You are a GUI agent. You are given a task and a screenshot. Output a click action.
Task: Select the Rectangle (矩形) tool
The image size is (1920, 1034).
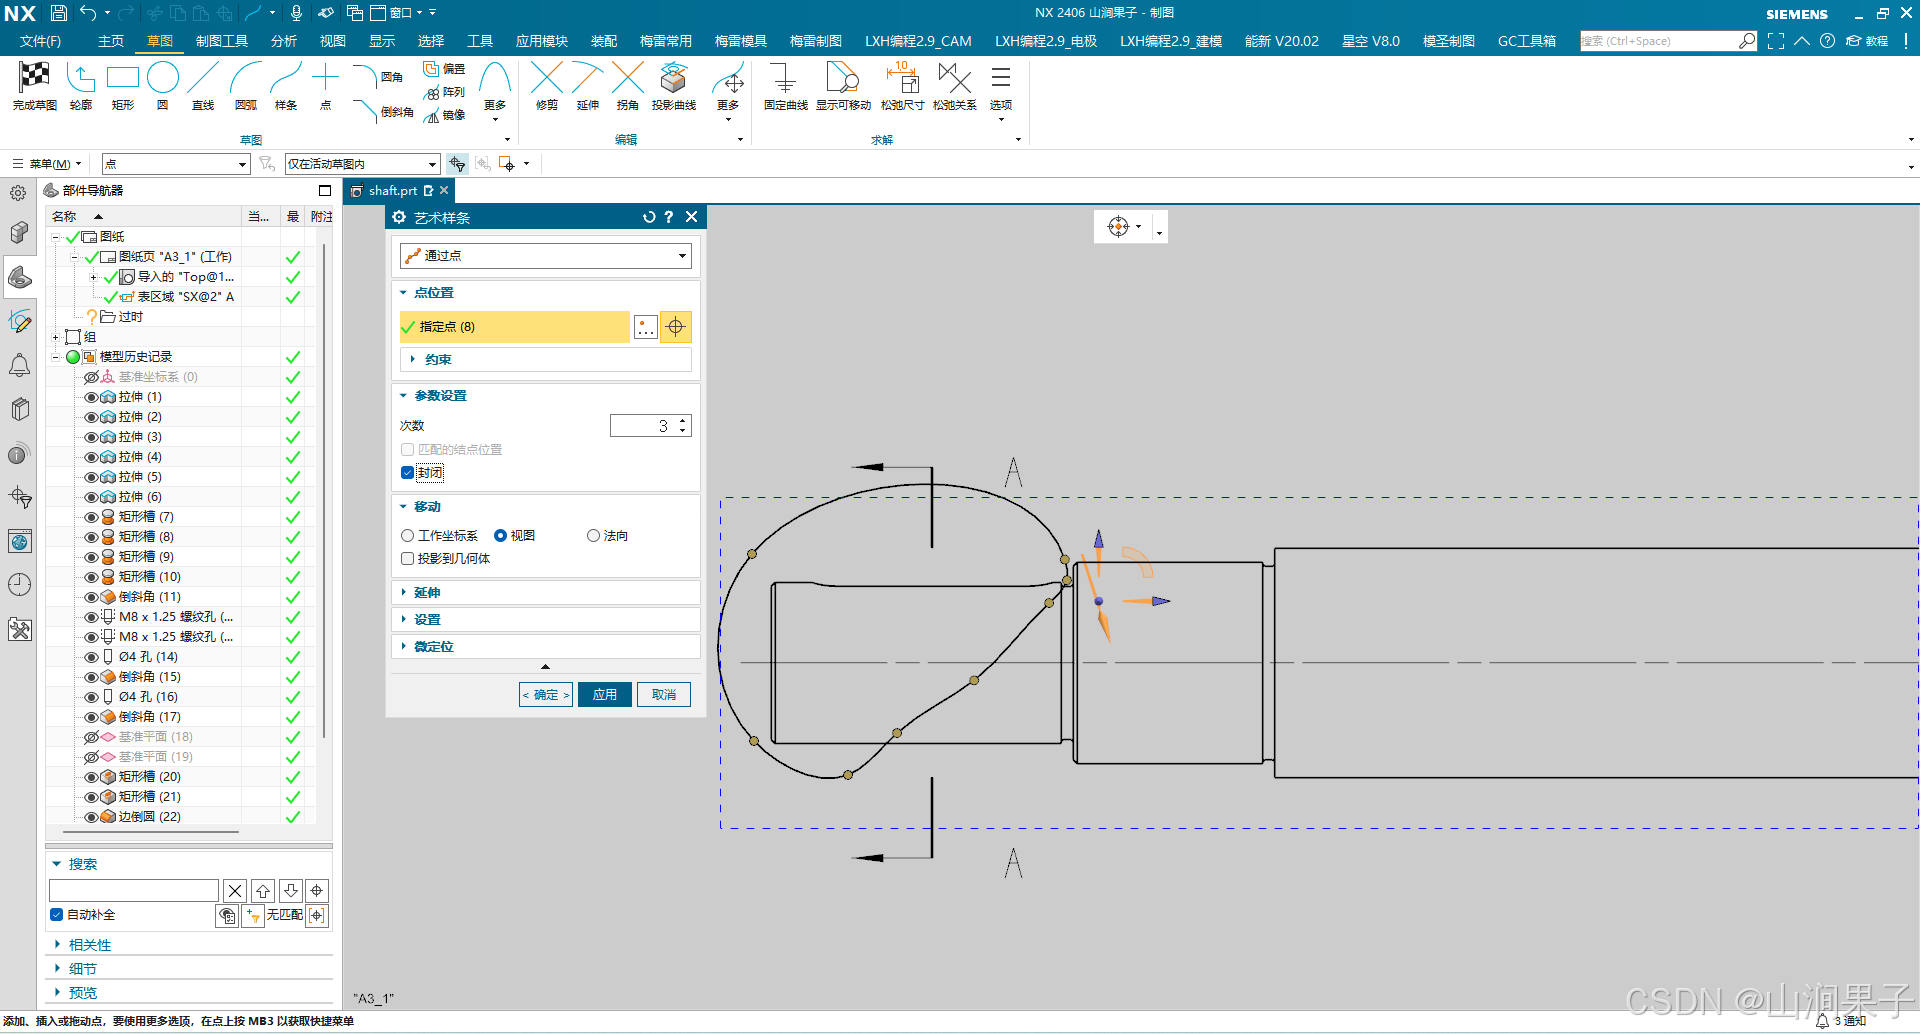pyautogui.click(x=123, y=78)
